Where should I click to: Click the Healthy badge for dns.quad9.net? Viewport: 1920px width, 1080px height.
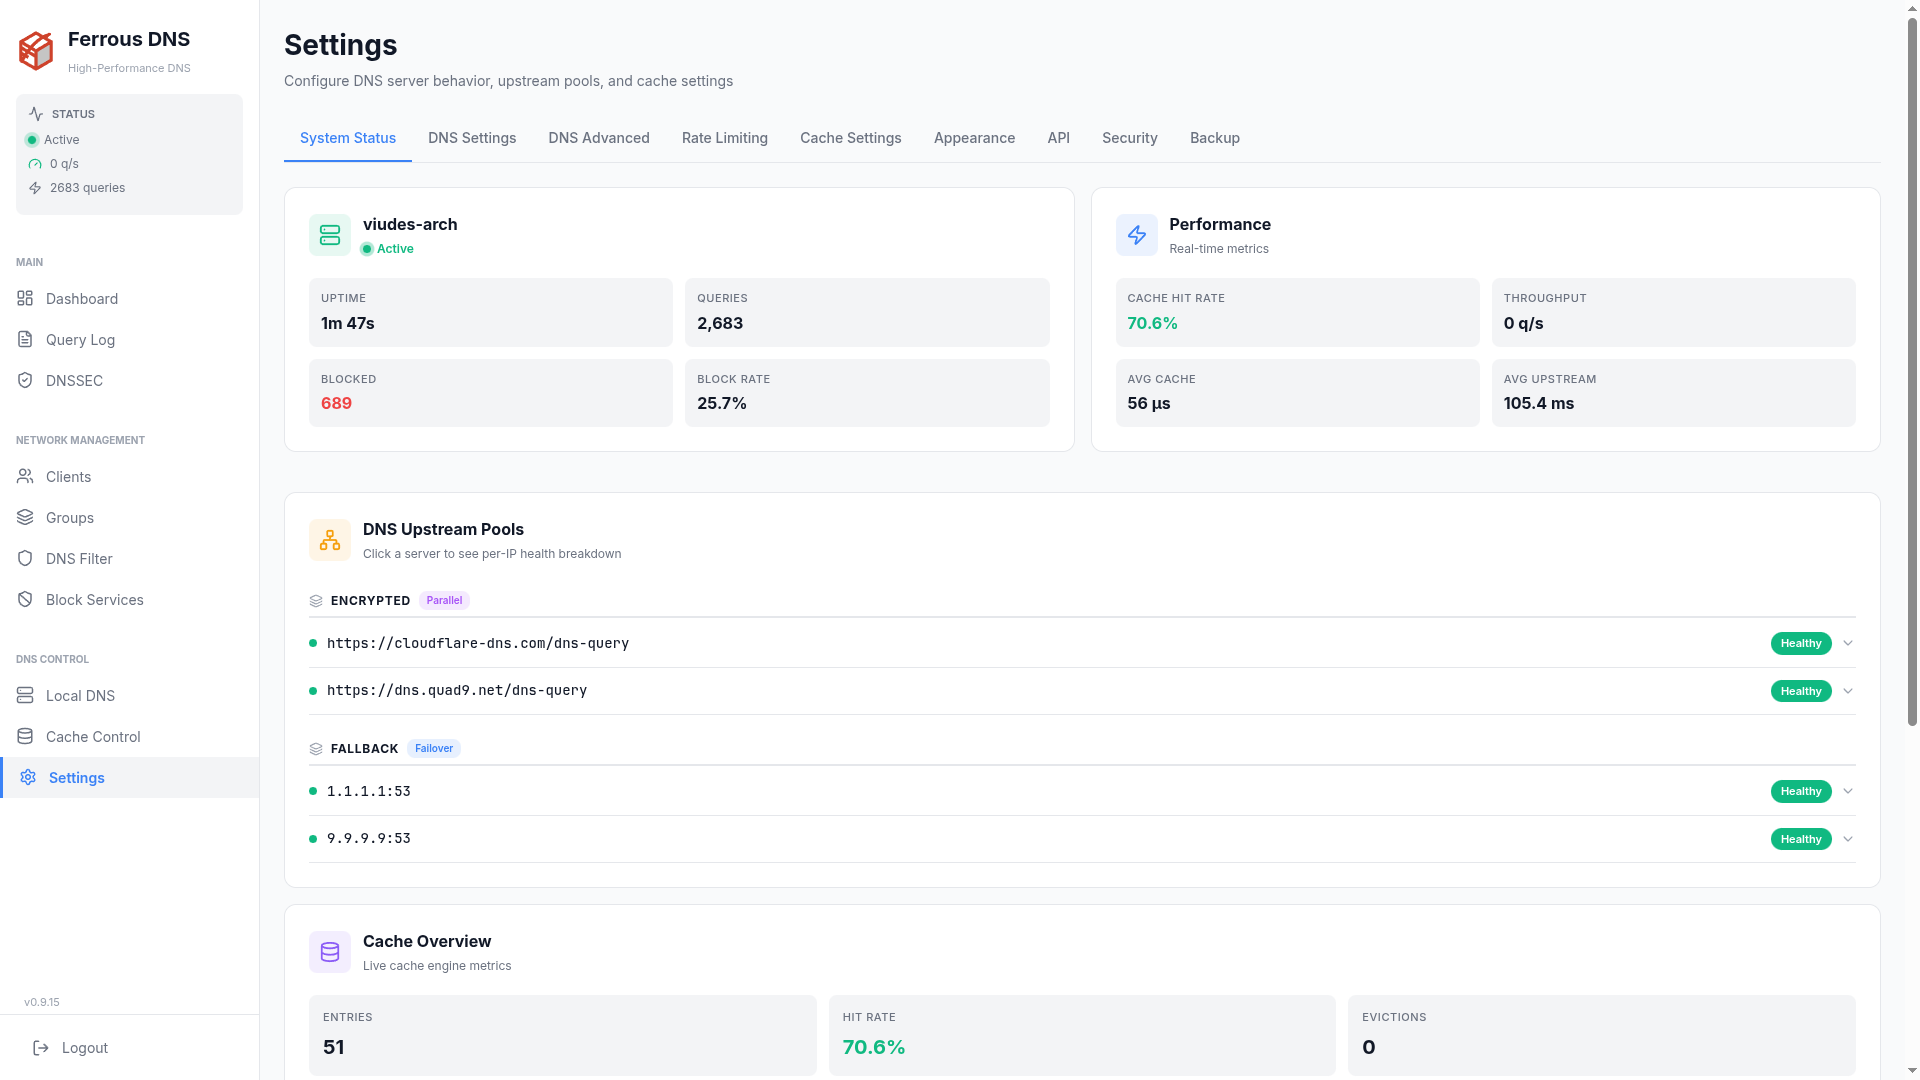point(1801,691)
